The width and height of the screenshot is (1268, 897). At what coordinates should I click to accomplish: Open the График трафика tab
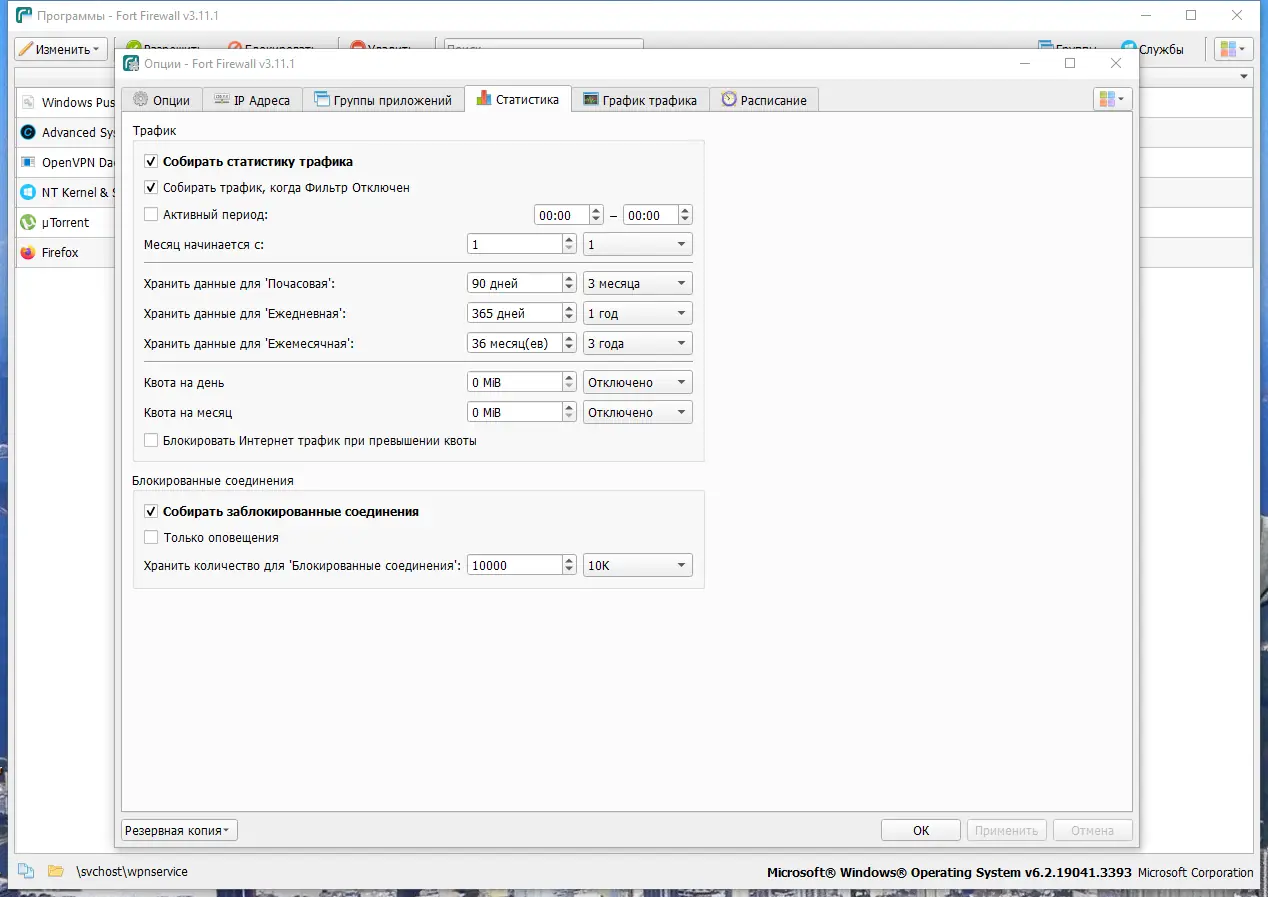click(640, 100)
